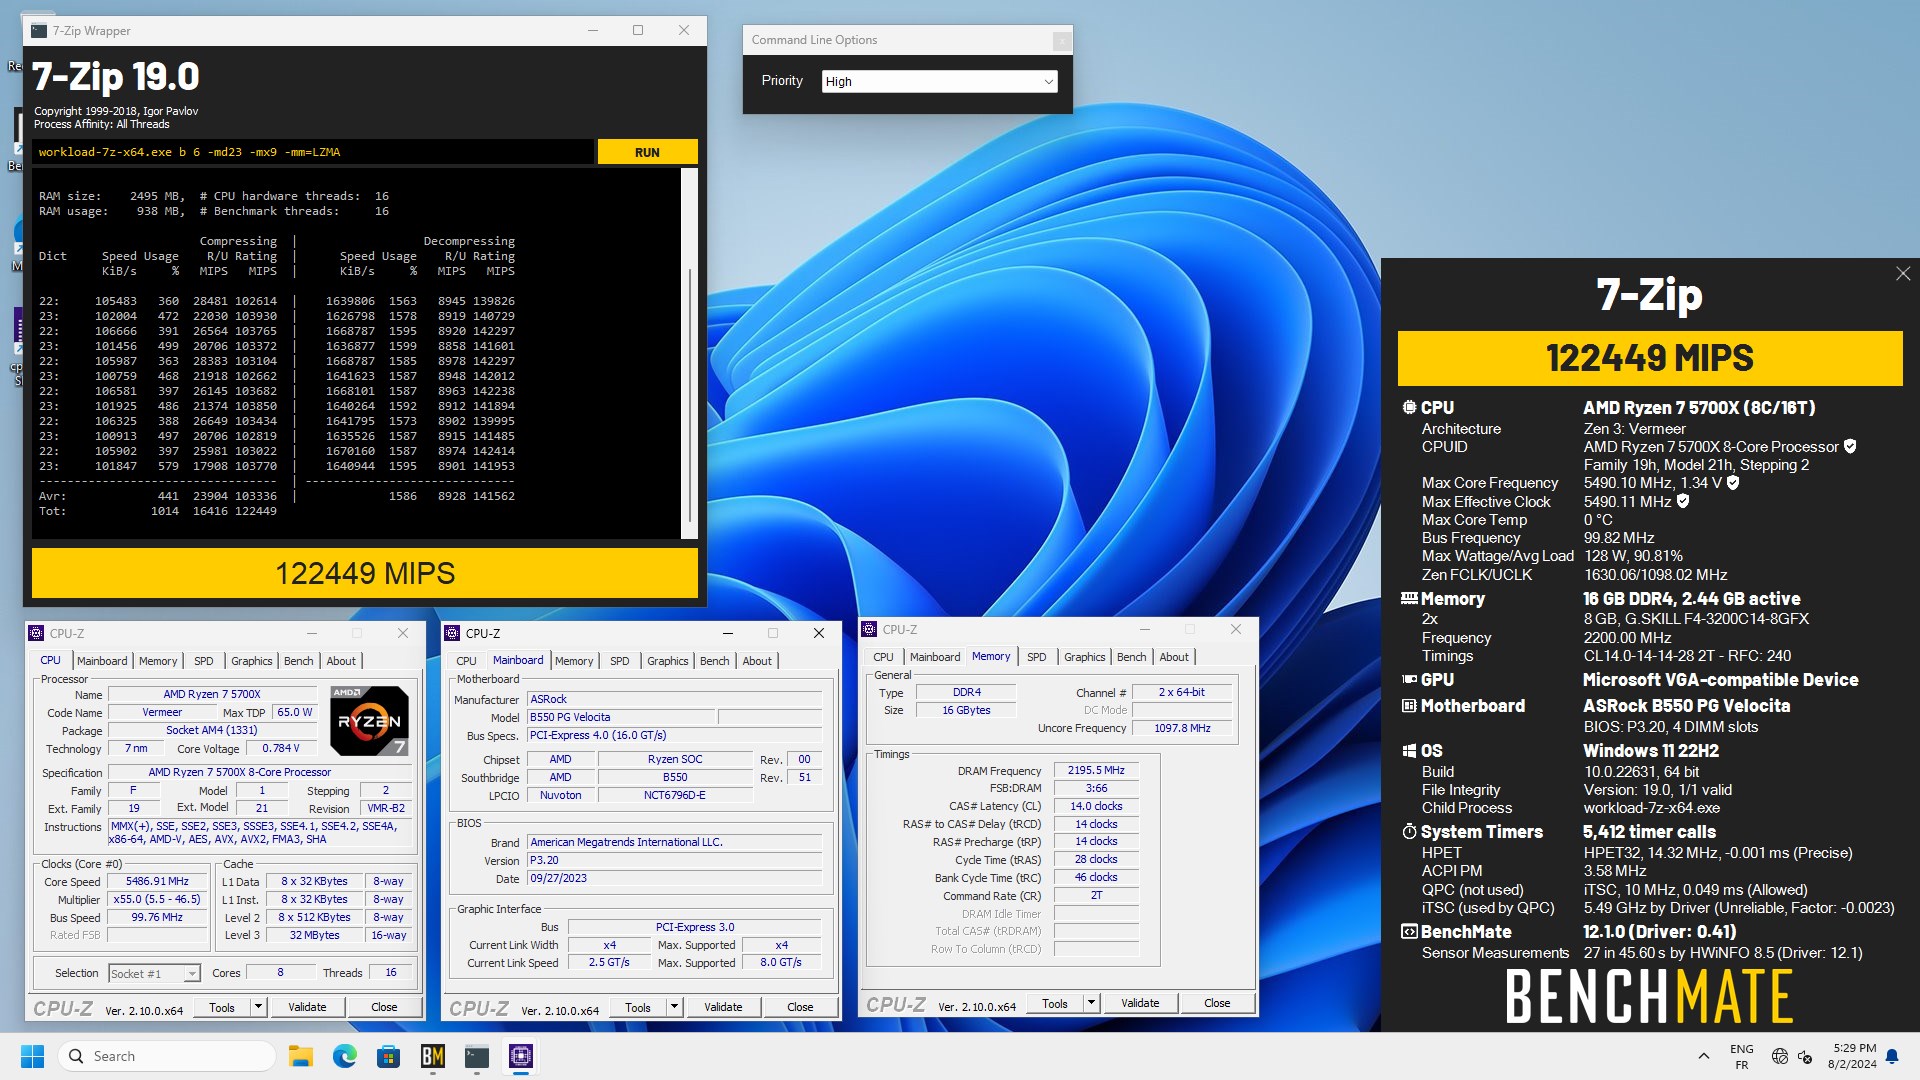The image size is (1920, 1080).
Task: Minimize the middle CPU-Z window
Action: (x=728, y=633)
